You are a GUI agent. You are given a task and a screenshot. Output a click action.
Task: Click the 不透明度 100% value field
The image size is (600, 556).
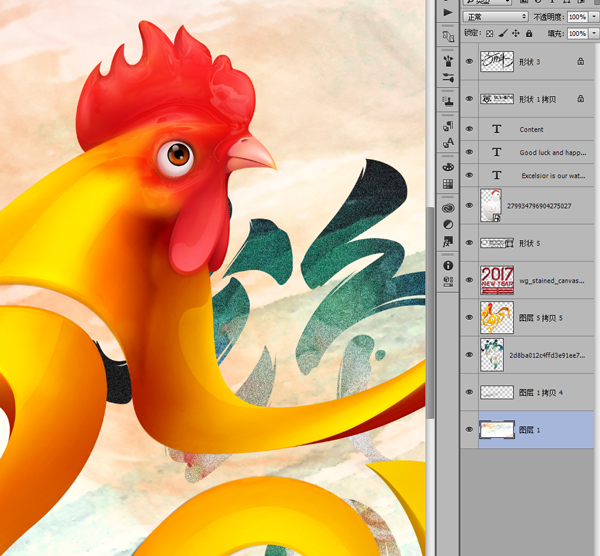577,17
